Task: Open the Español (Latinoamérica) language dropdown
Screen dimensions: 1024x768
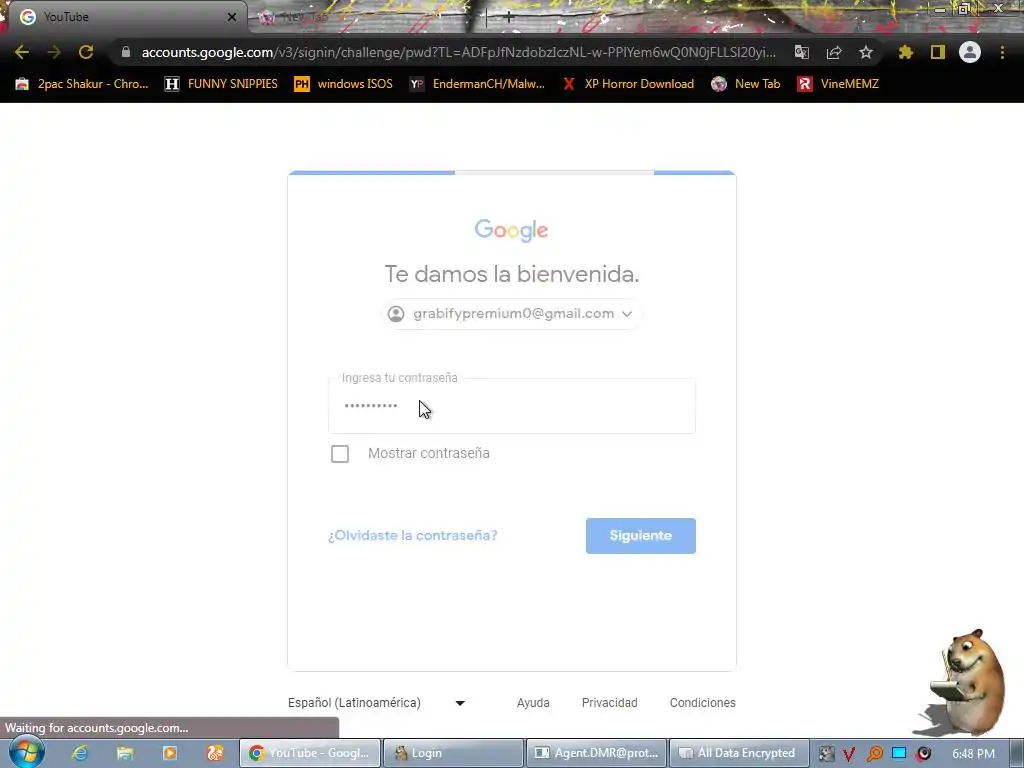Action: [377, 703]
